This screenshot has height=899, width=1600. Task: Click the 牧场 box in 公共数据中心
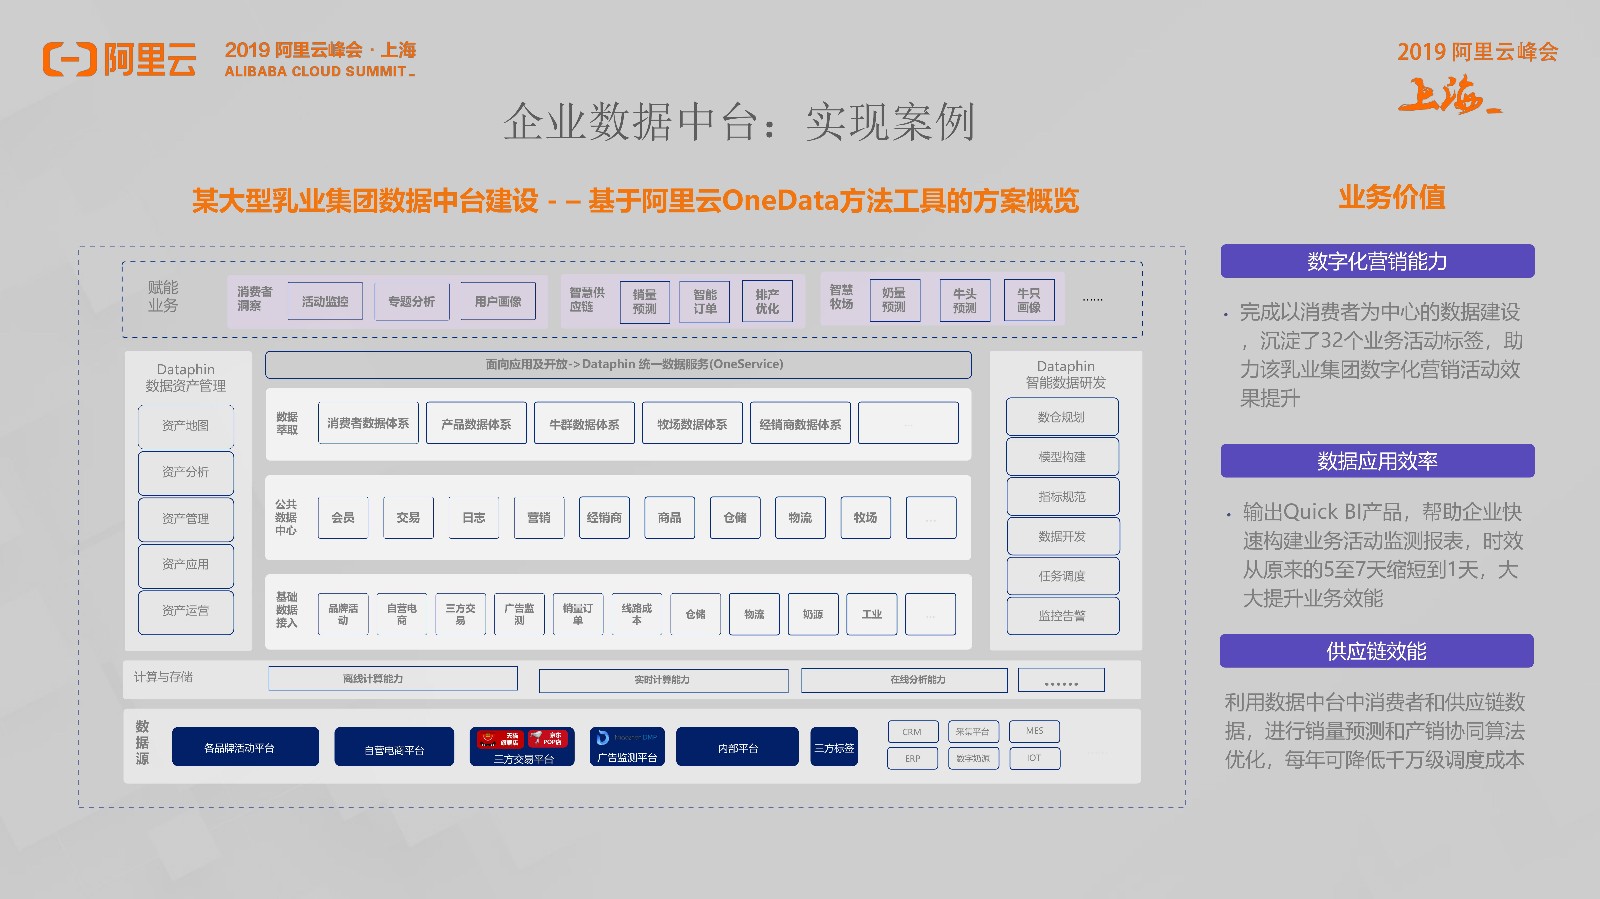click(x=866, y=517)
